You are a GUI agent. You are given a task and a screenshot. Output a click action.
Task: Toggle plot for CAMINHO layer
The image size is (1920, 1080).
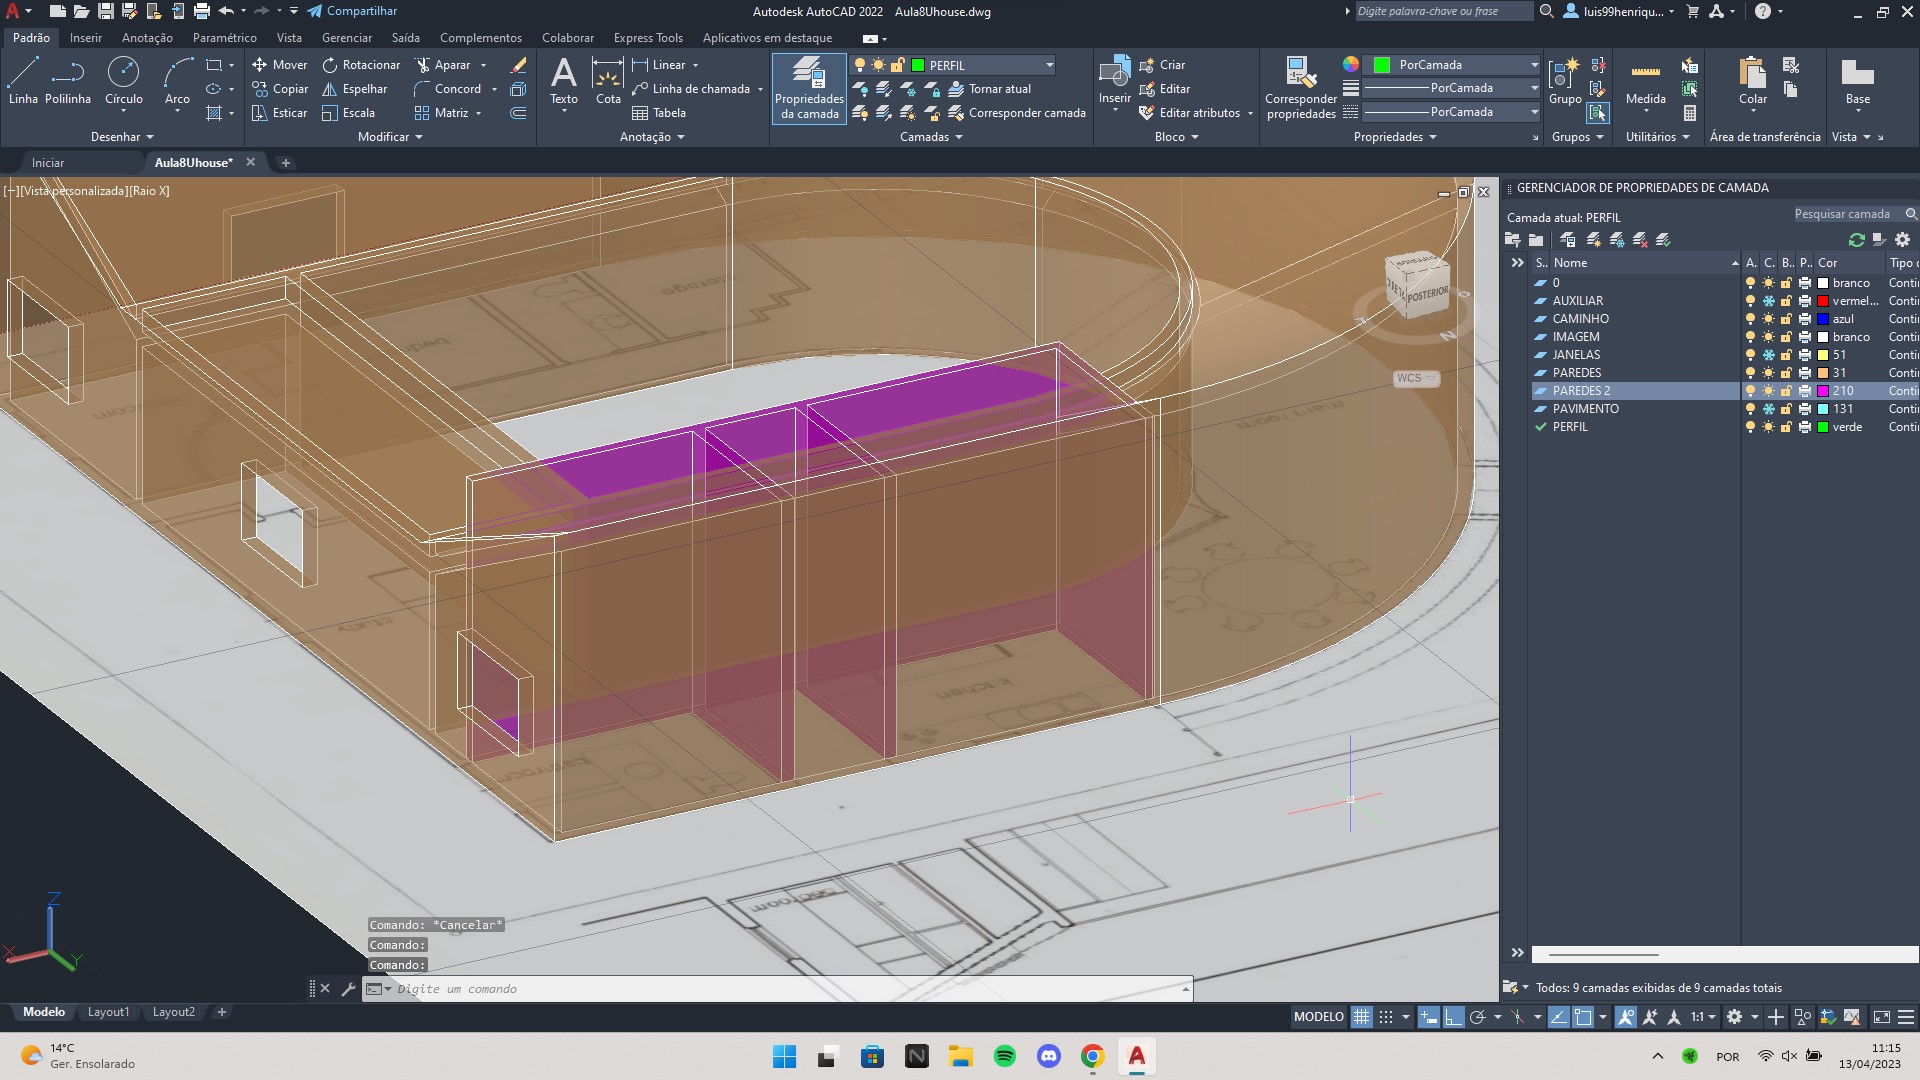(1805, 319)
